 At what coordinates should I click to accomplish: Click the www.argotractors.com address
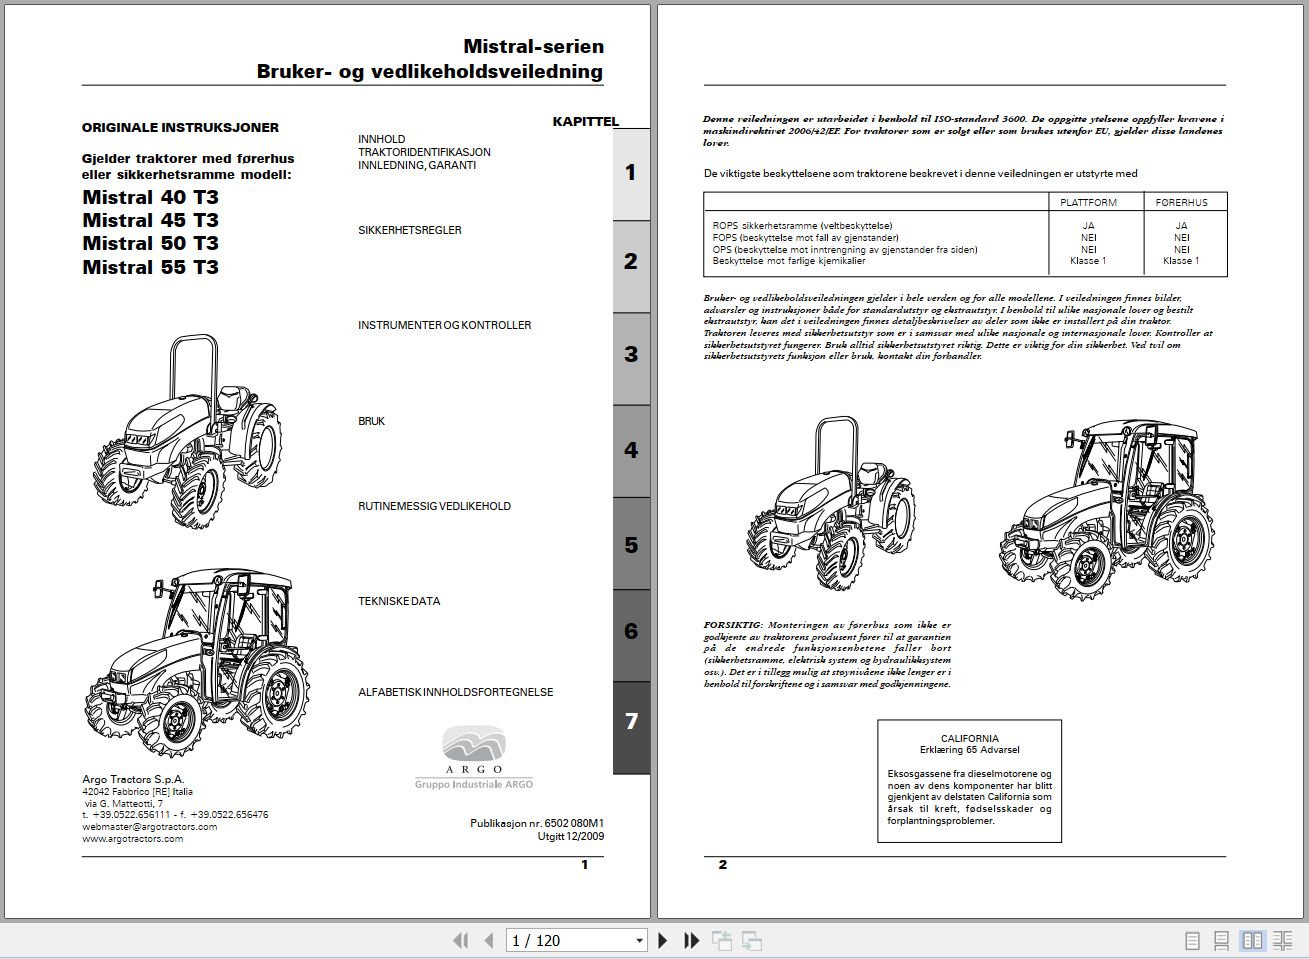133,839
